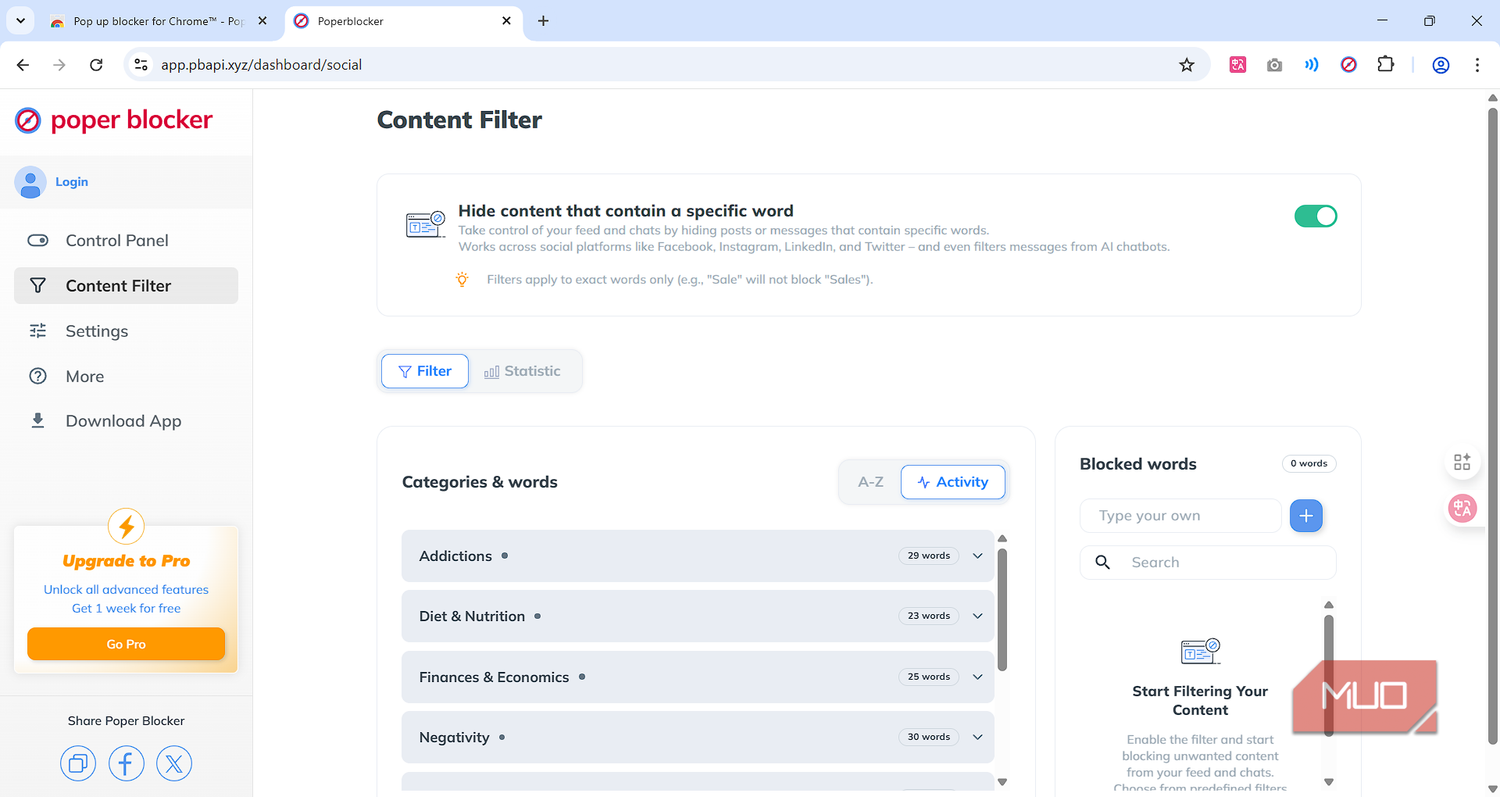Click the Login link
The height and width of the screenshot is (797, 1500).
tap(72, 182)
